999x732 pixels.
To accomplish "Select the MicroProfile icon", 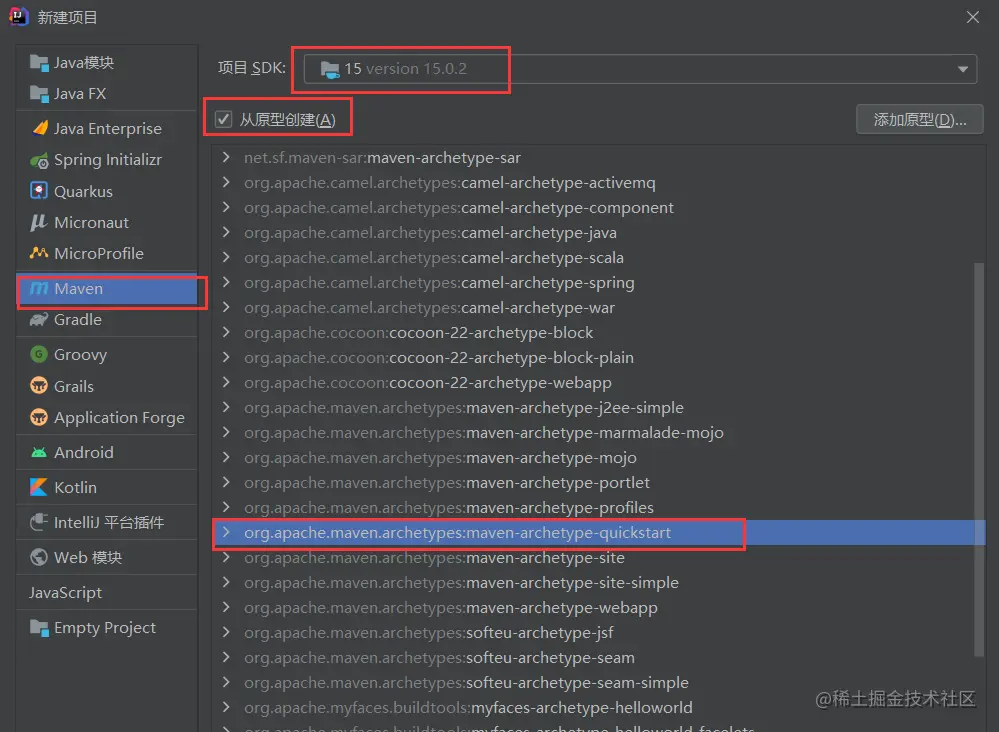I will [39, 253].
